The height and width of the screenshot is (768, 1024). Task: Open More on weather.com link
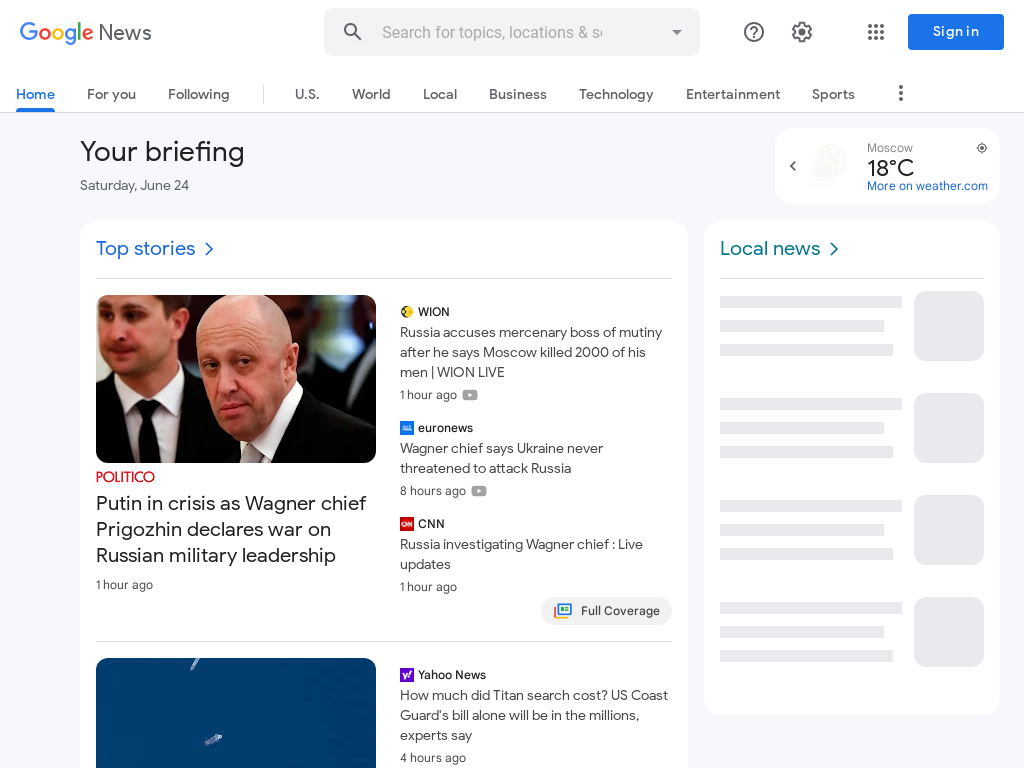click(927, 185)
